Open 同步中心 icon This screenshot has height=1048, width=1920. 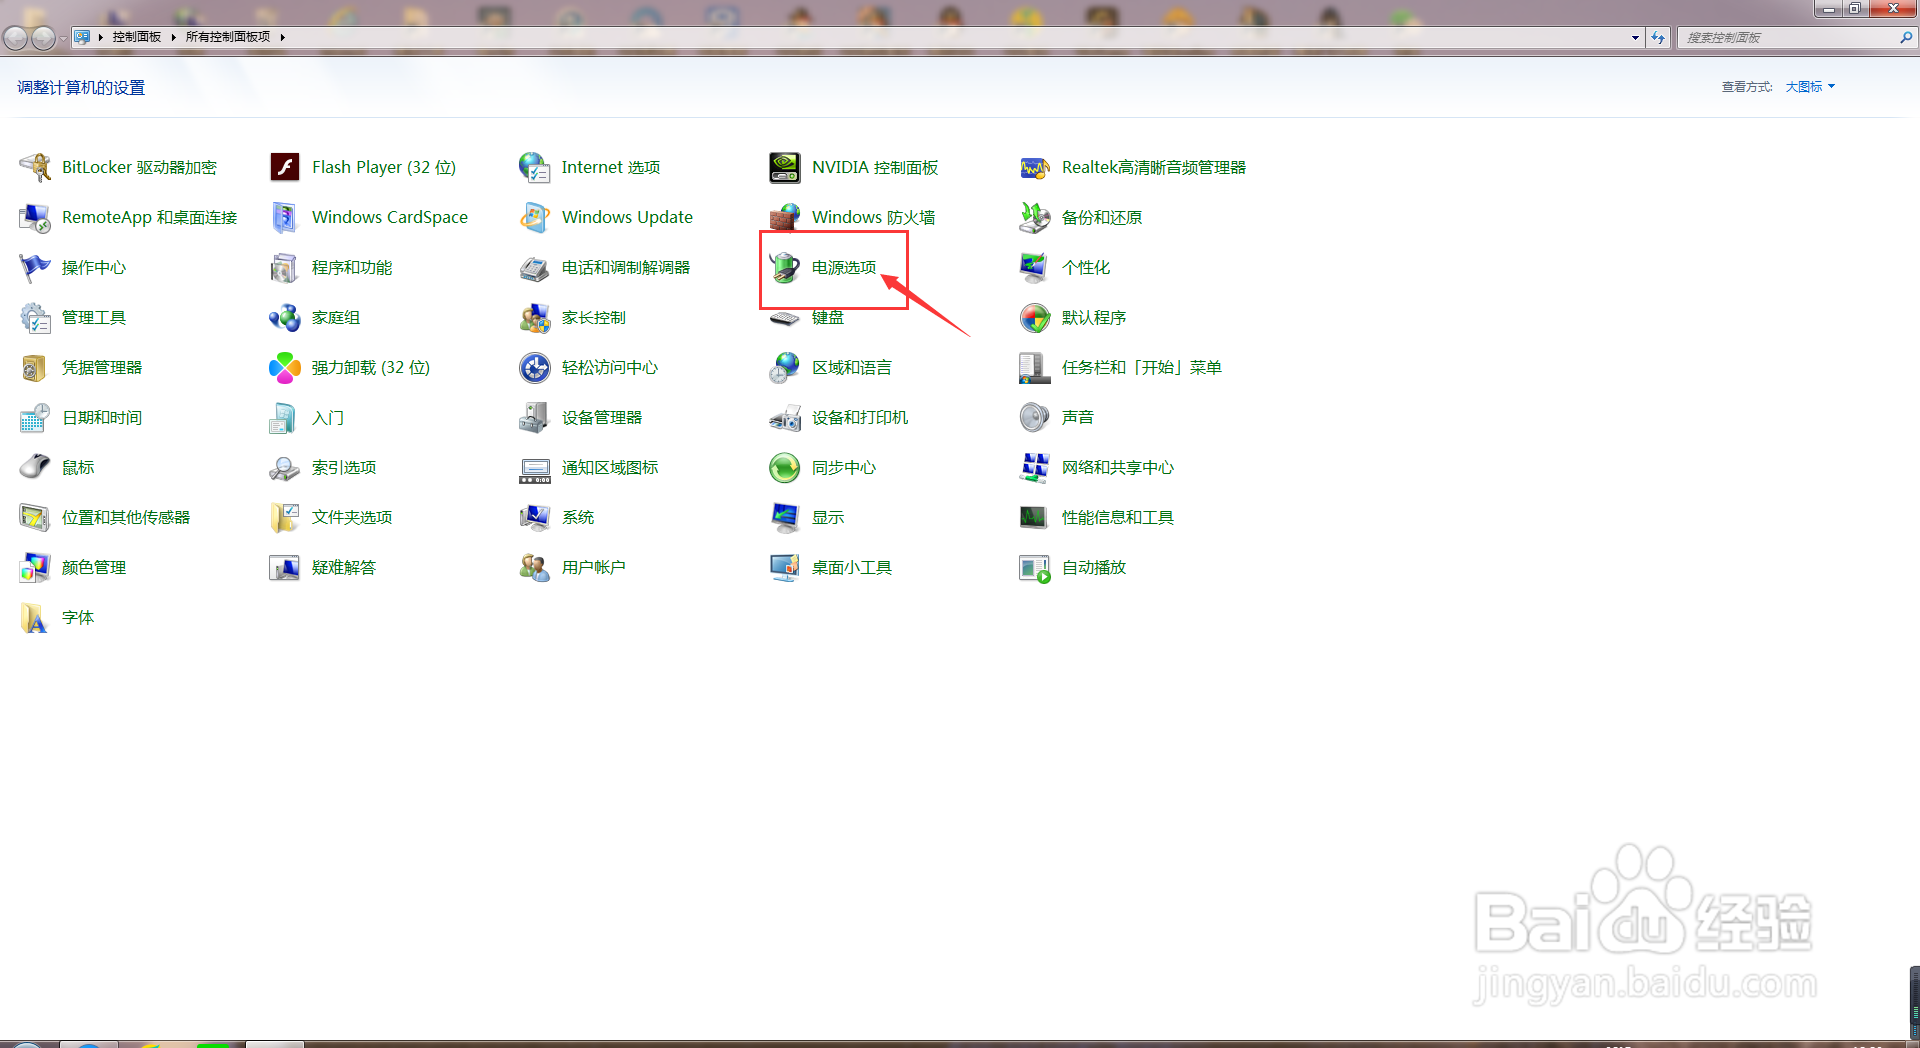(x=785, y=467)
